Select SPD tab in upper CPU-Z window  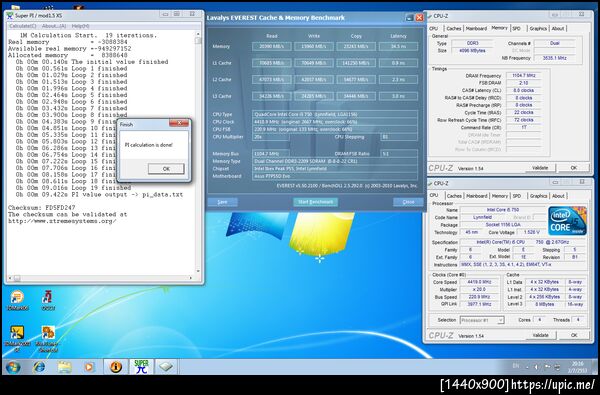(517, 29)
